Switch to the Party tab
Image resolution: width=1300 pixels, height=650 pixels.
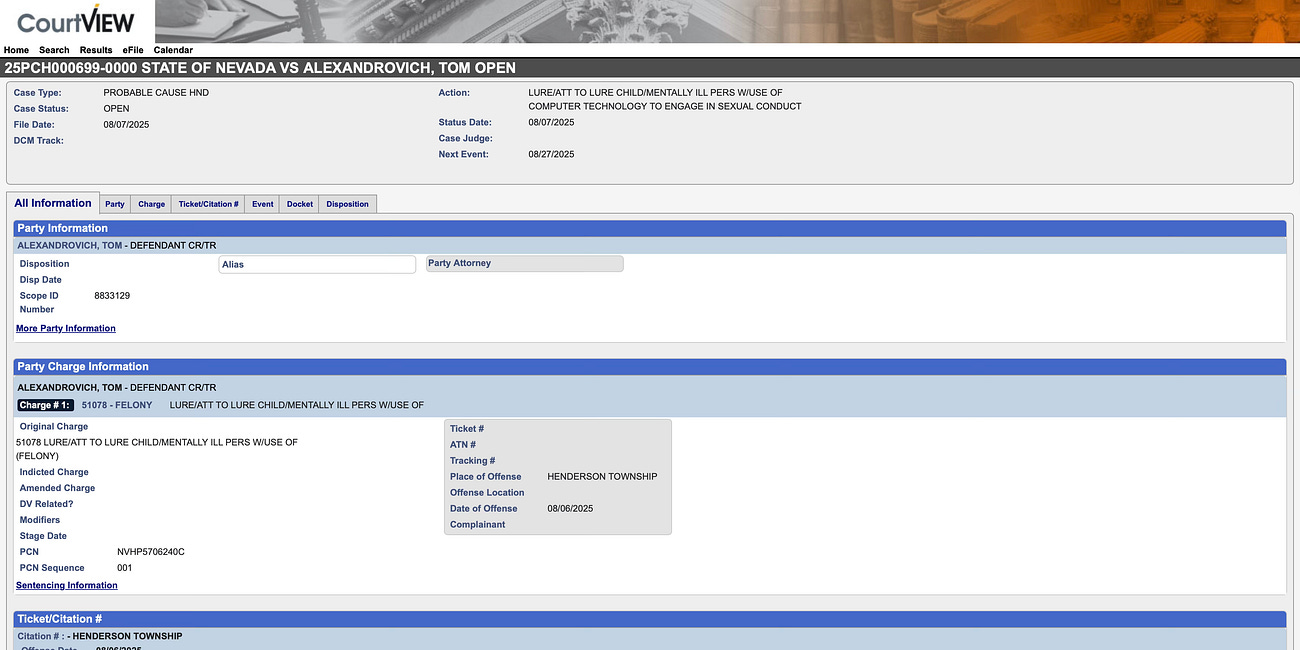pyautogui.click(x=114, y=203)
